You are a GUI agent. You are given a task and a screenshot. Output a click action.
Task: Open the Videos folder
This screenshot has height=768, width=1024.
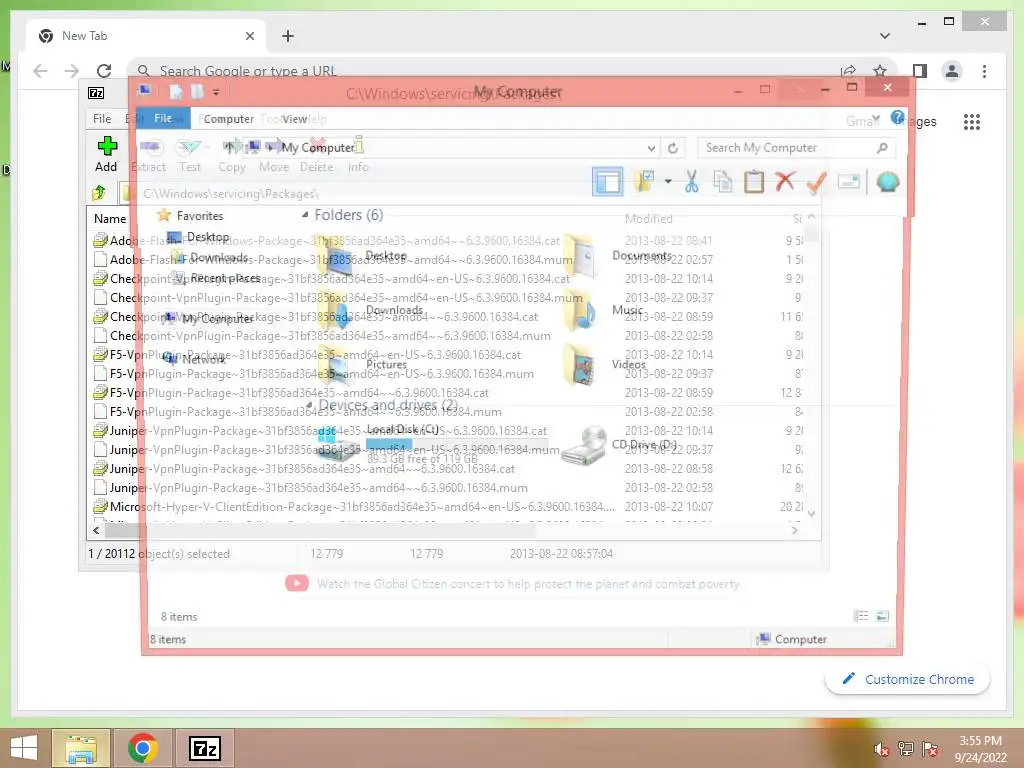click(605, 366)
